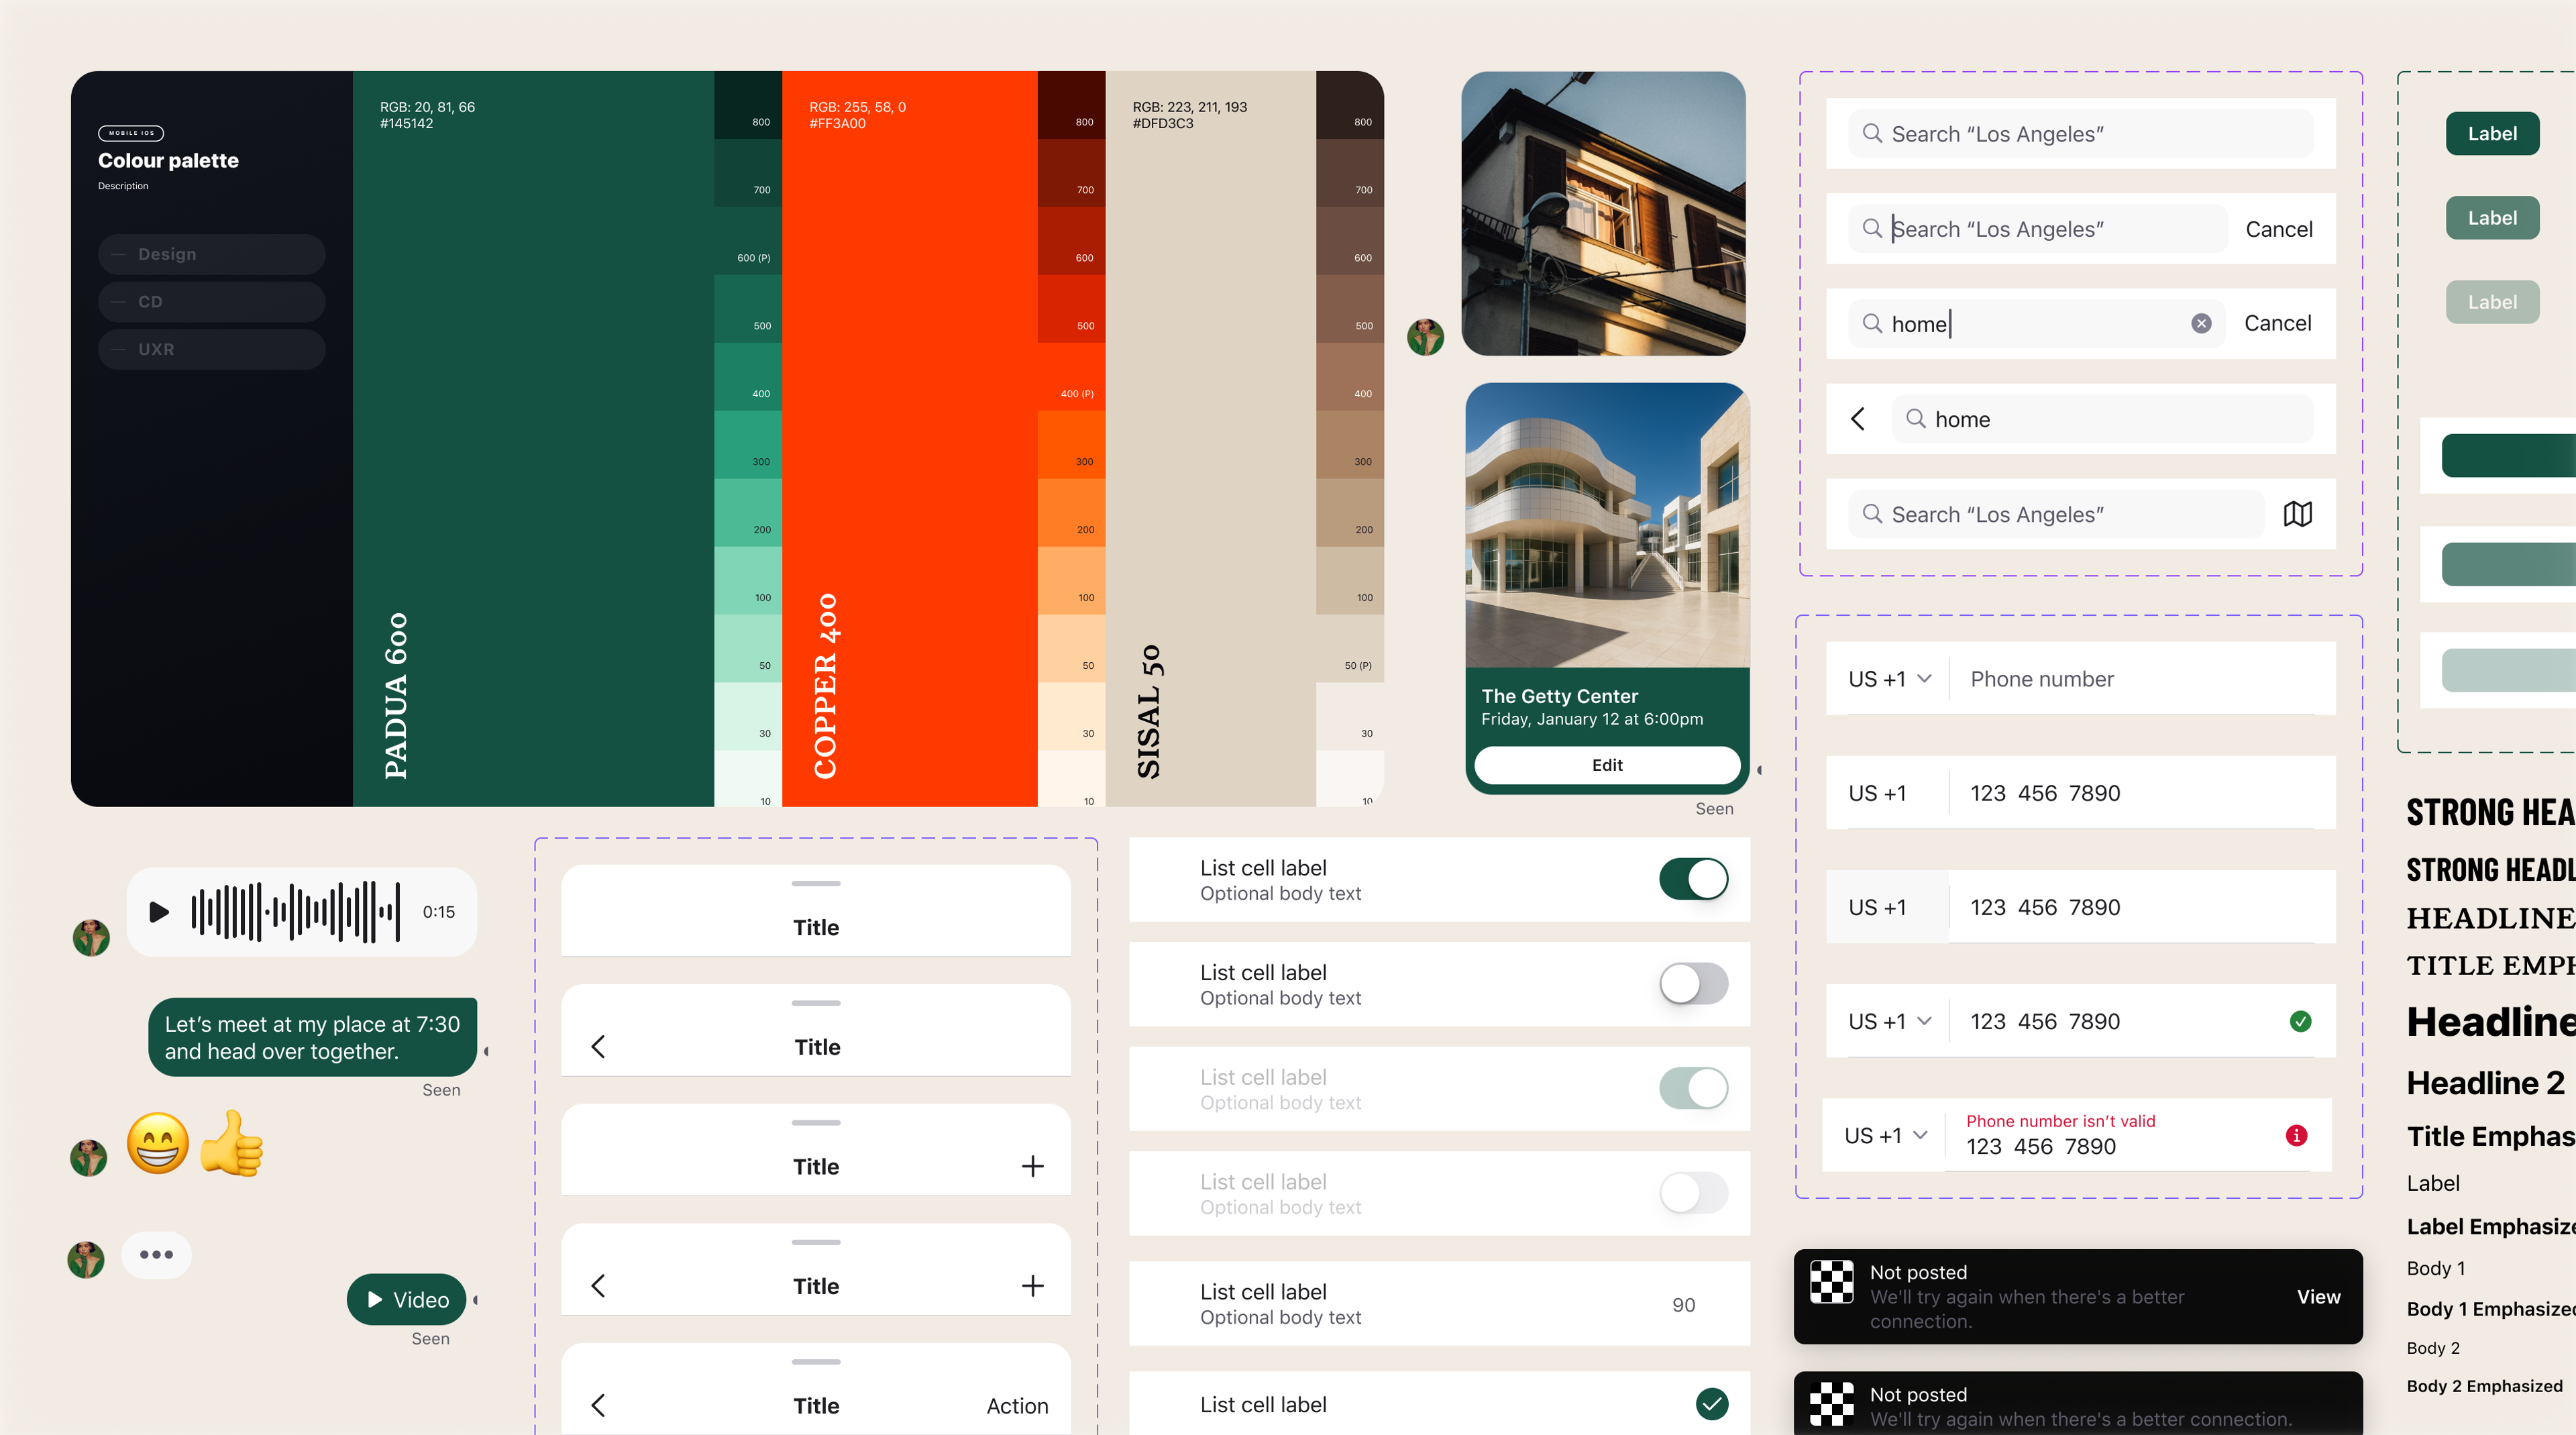Select Copper 200 orange swatch
This screenshot has height=1435, width=2576.
tap(1071, 513)
